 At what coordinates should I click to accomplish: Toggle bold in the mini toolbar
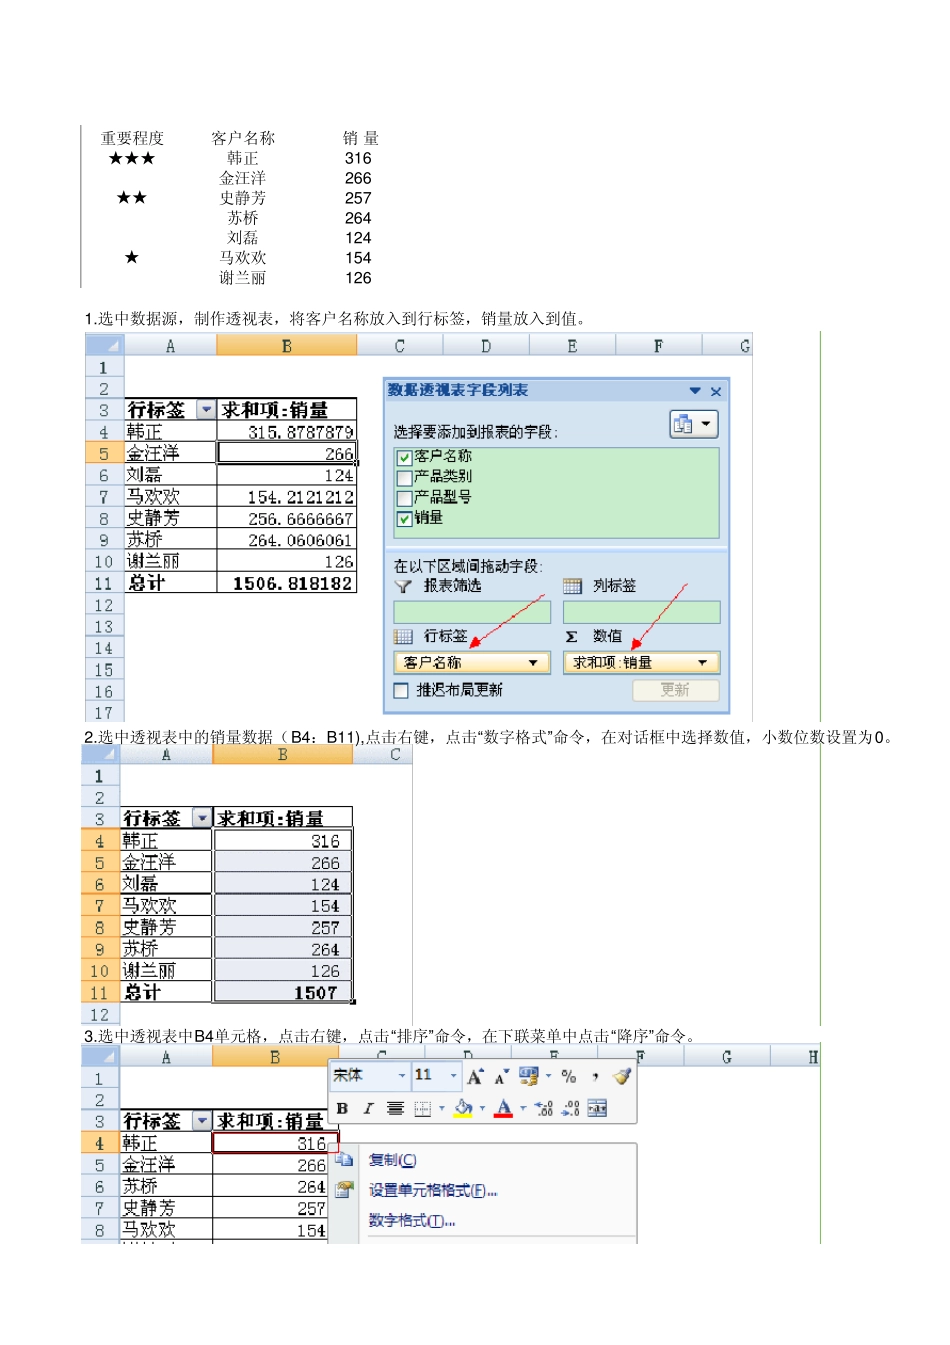point(342,1108)
